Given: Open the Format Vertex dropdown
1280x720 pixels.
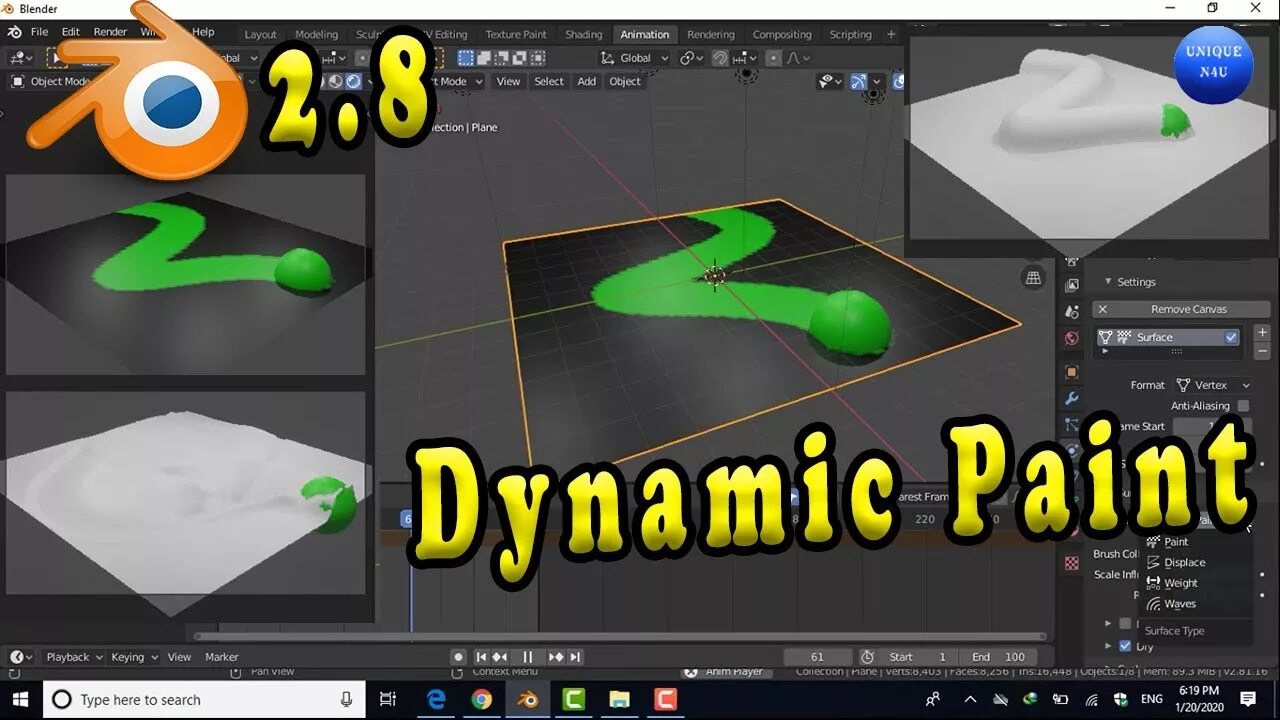Looking at the screenshot, I should pyautogui.click(x=1214, y=385).
